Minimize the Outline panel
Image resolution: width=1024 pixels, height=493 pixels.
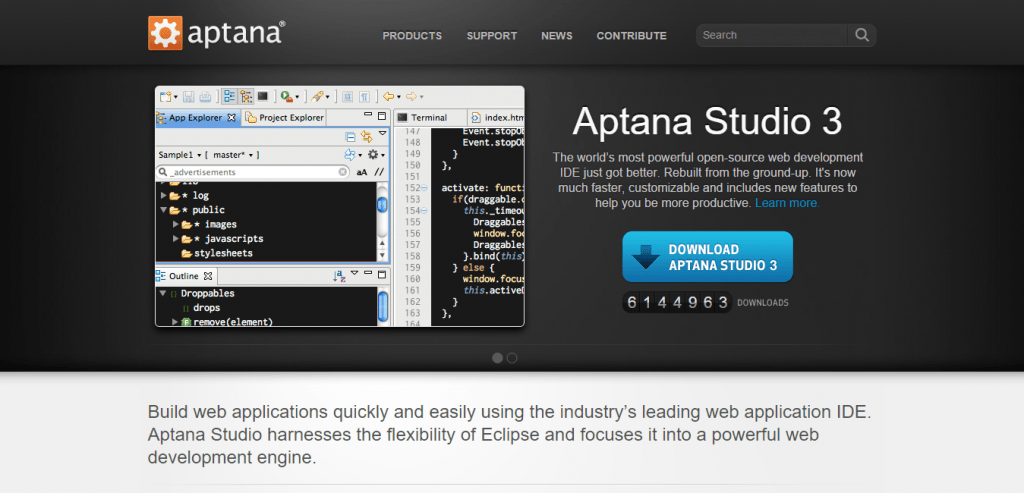click(368, 273)
